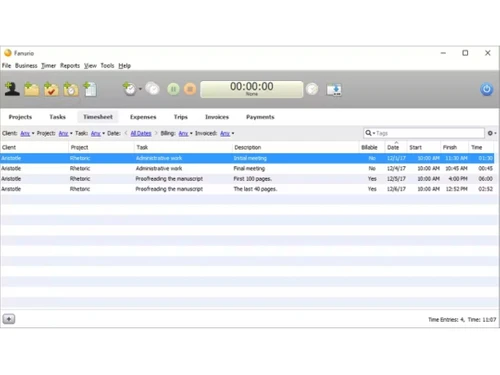Screen dimensions: 500x375
Task: Open the Billing filter Any dropdown
Action: [x=185, y=133]
